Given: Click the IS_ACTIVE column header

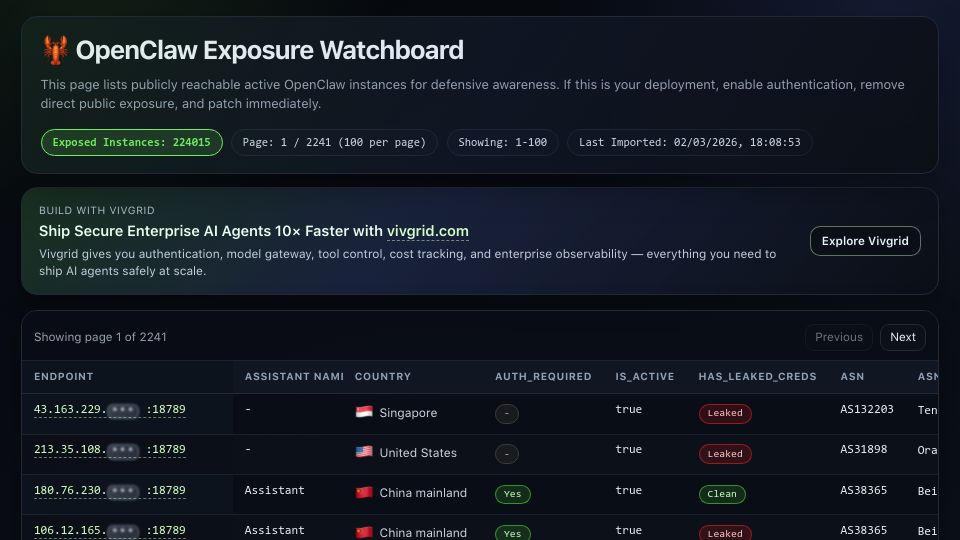Looking at the screenshot, I should [x=645, y=377].
